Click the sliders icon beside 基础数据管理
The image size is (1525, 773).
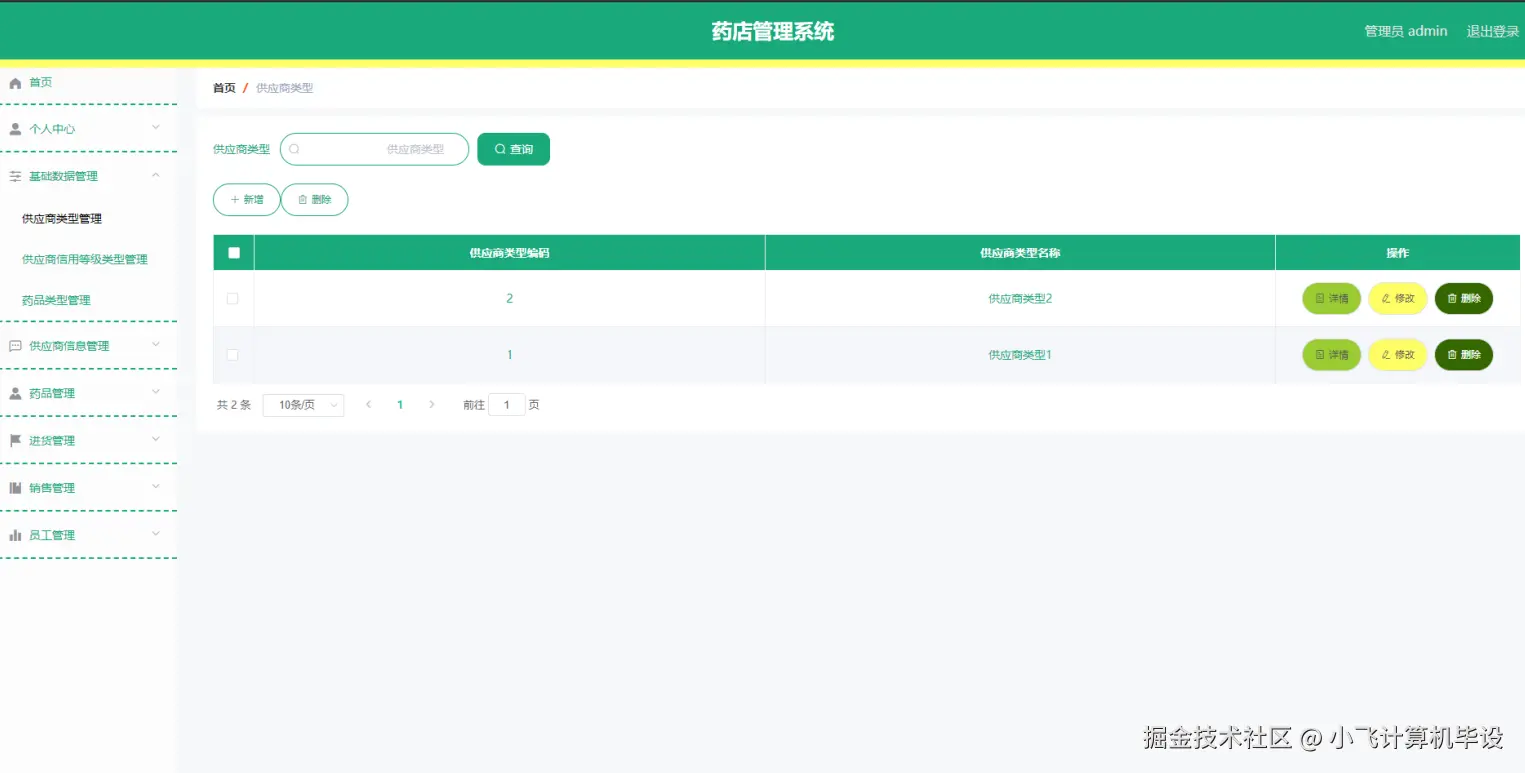click(15, 176)
